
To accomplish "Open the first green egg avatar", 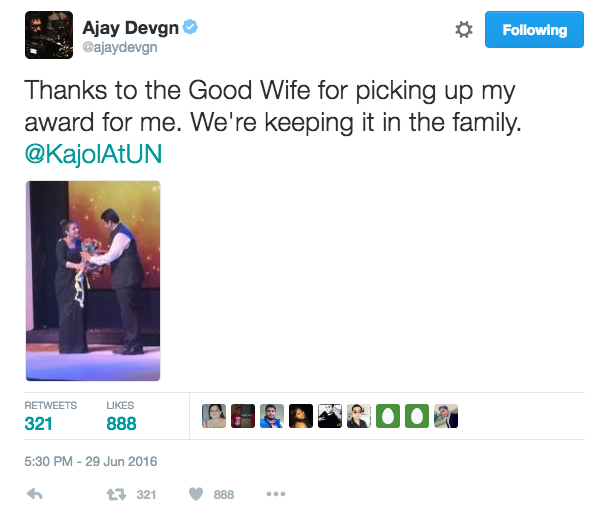I will coord(388,416).
